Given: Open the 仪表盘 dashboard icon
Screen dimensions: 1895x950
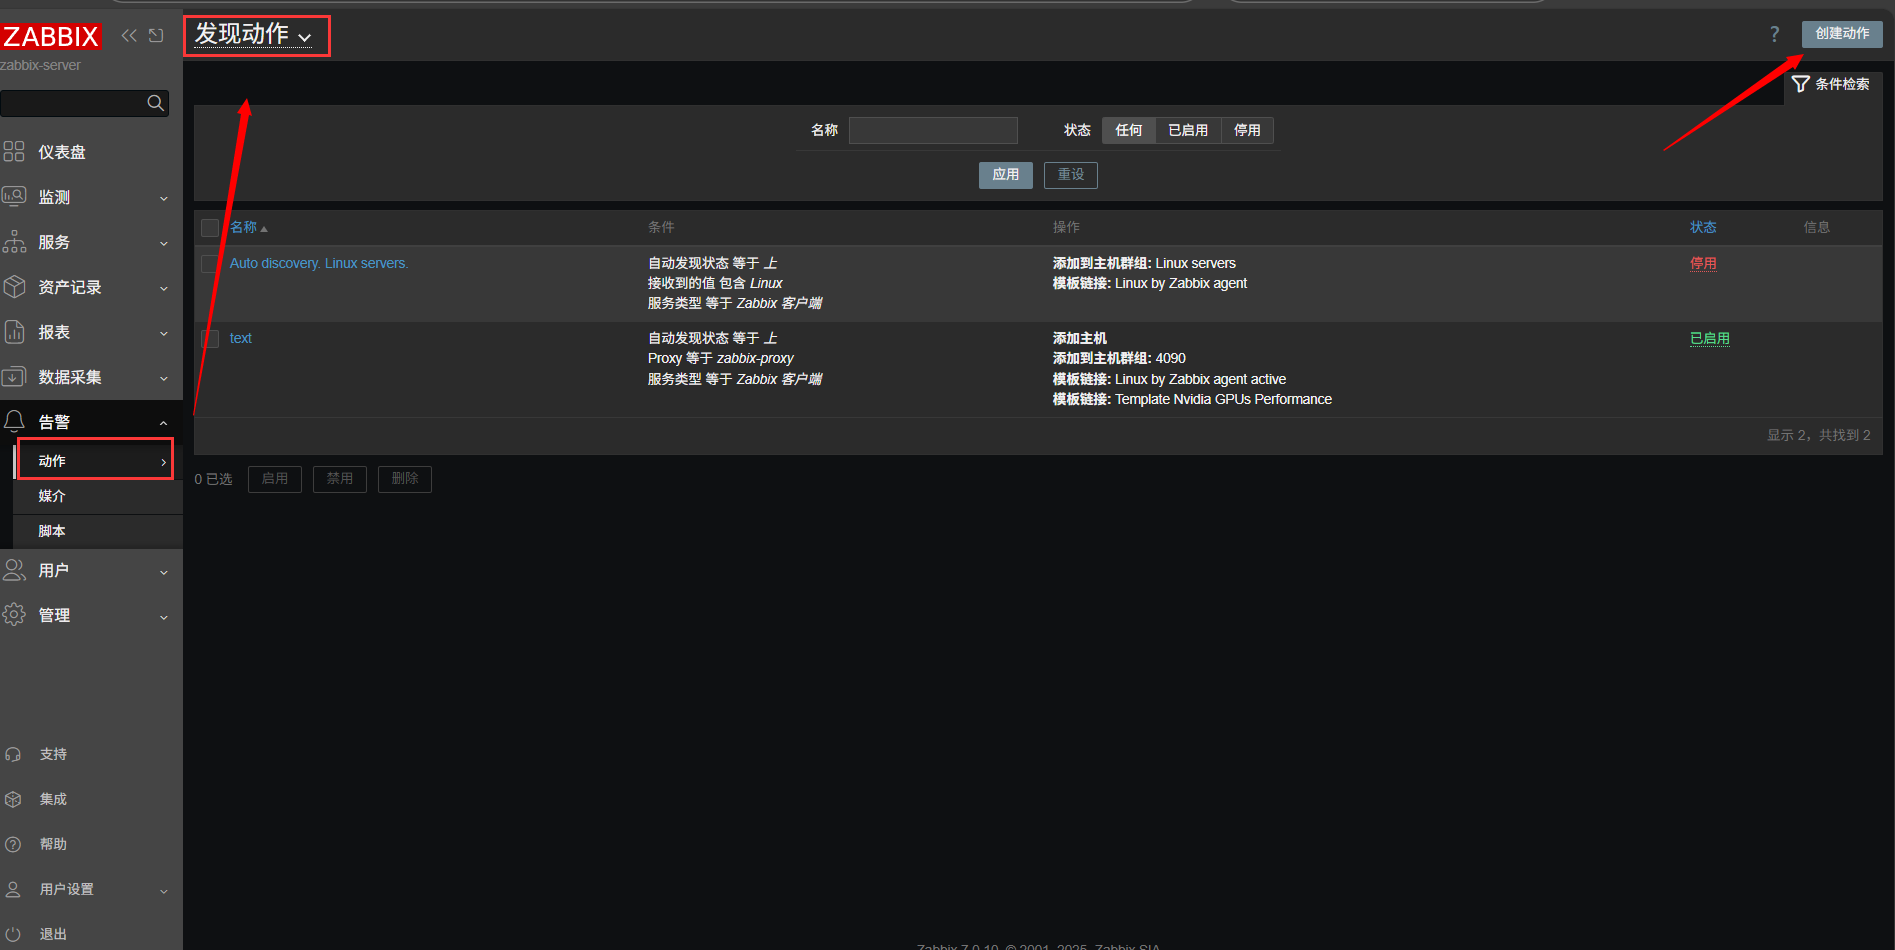Looking at the screenshot, I should pyautogui.click(x=14, y=152).
